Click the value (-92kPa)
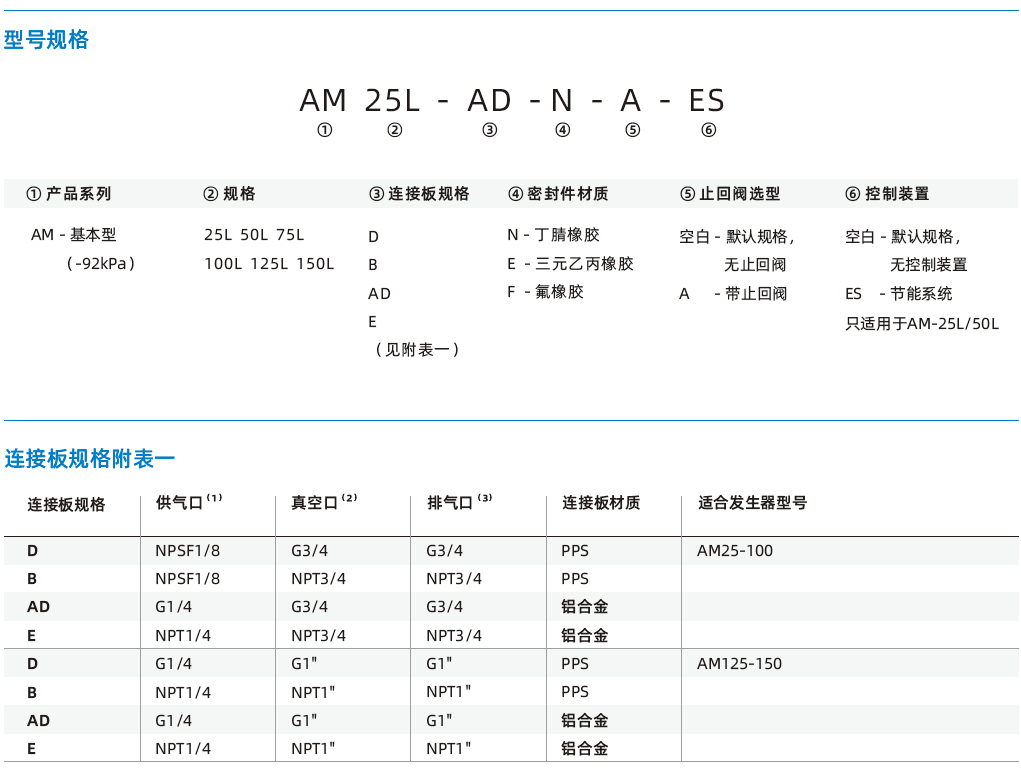This screenshot has width=1021, height=768. pos(101,264)
